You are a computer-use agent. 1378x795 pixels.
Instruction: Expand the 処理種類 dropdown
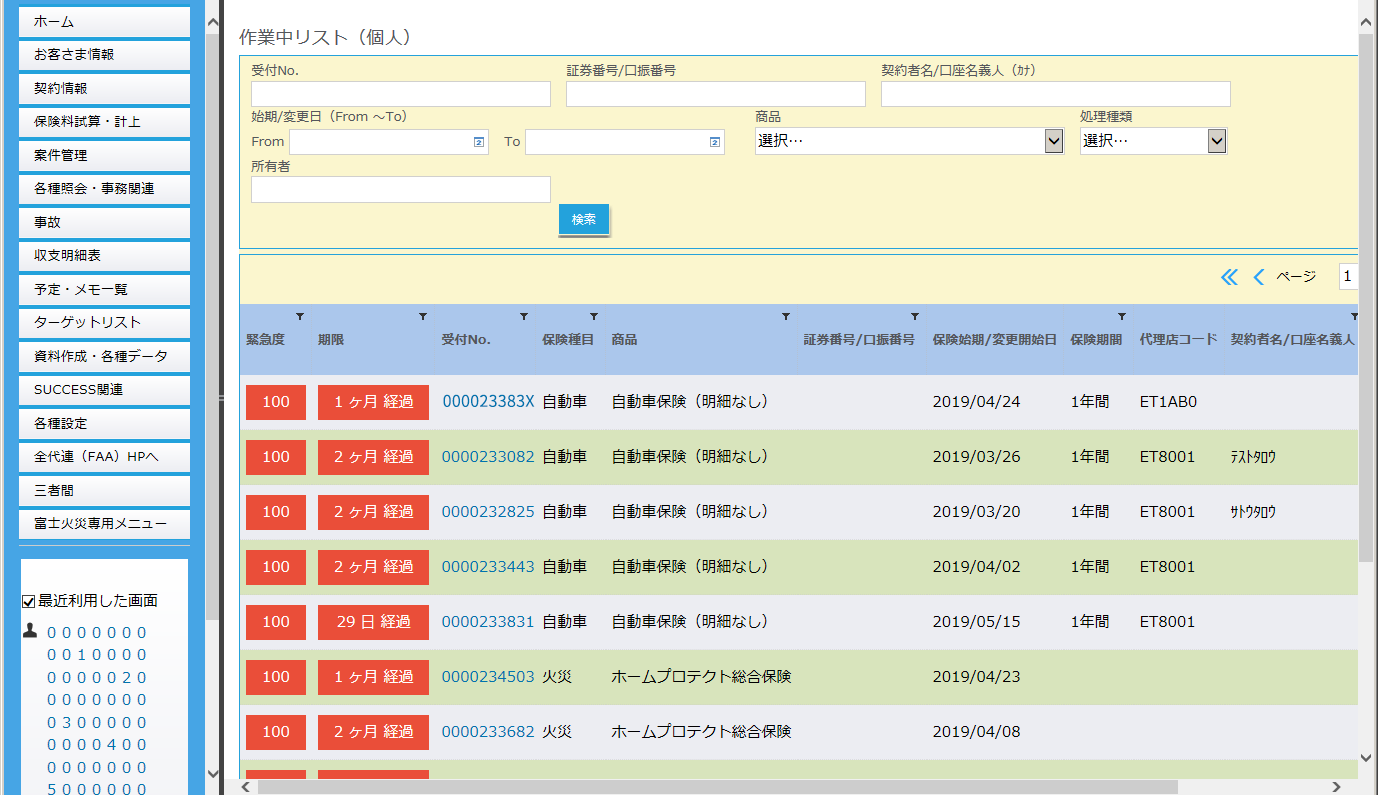(1216, 141)
